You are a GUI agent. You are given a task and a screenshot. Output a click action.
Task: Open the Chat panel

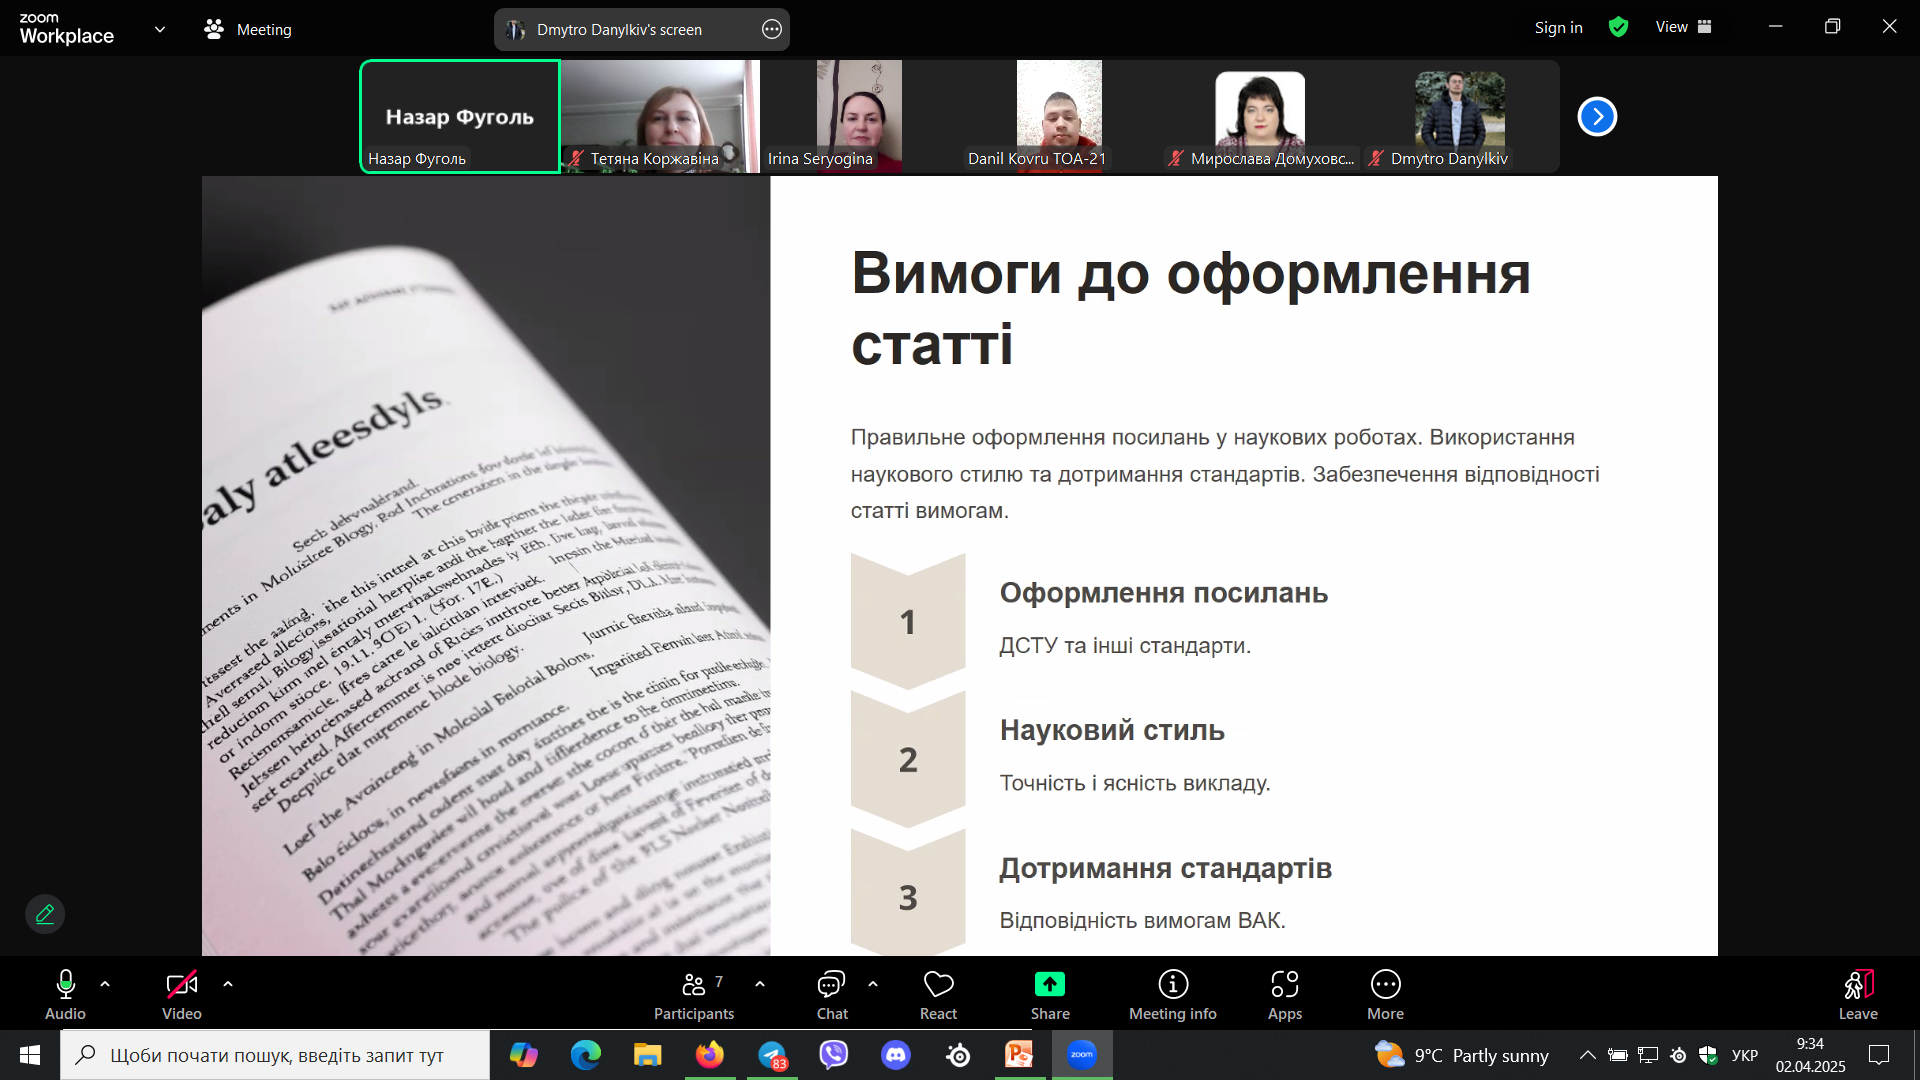pyautogui.click(x=831, y=985)
